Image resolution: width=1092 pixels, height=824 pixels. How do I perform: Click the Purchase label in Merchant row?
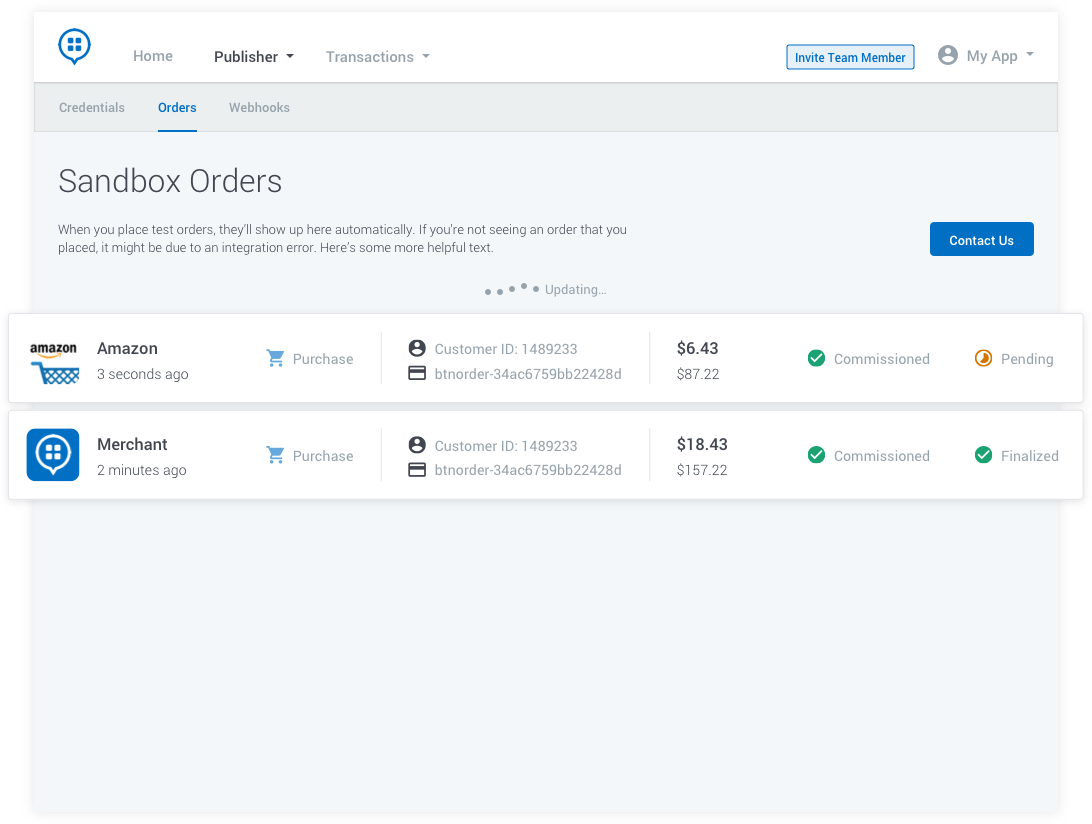click(x=323, y=456)
